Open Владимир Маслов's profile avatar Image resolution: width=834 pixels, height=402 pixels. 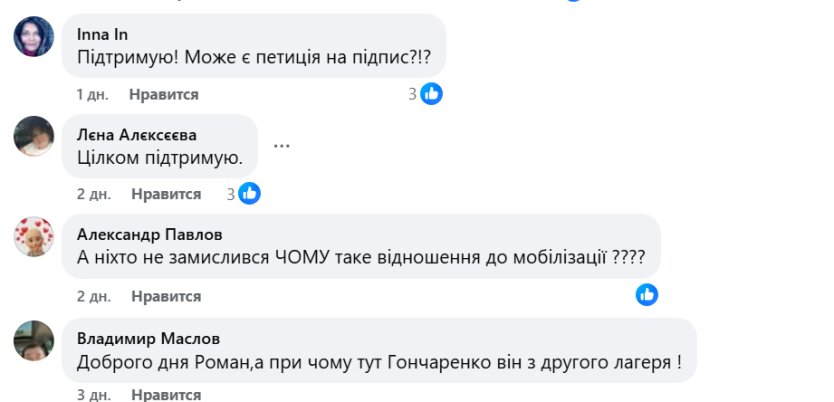33,340
